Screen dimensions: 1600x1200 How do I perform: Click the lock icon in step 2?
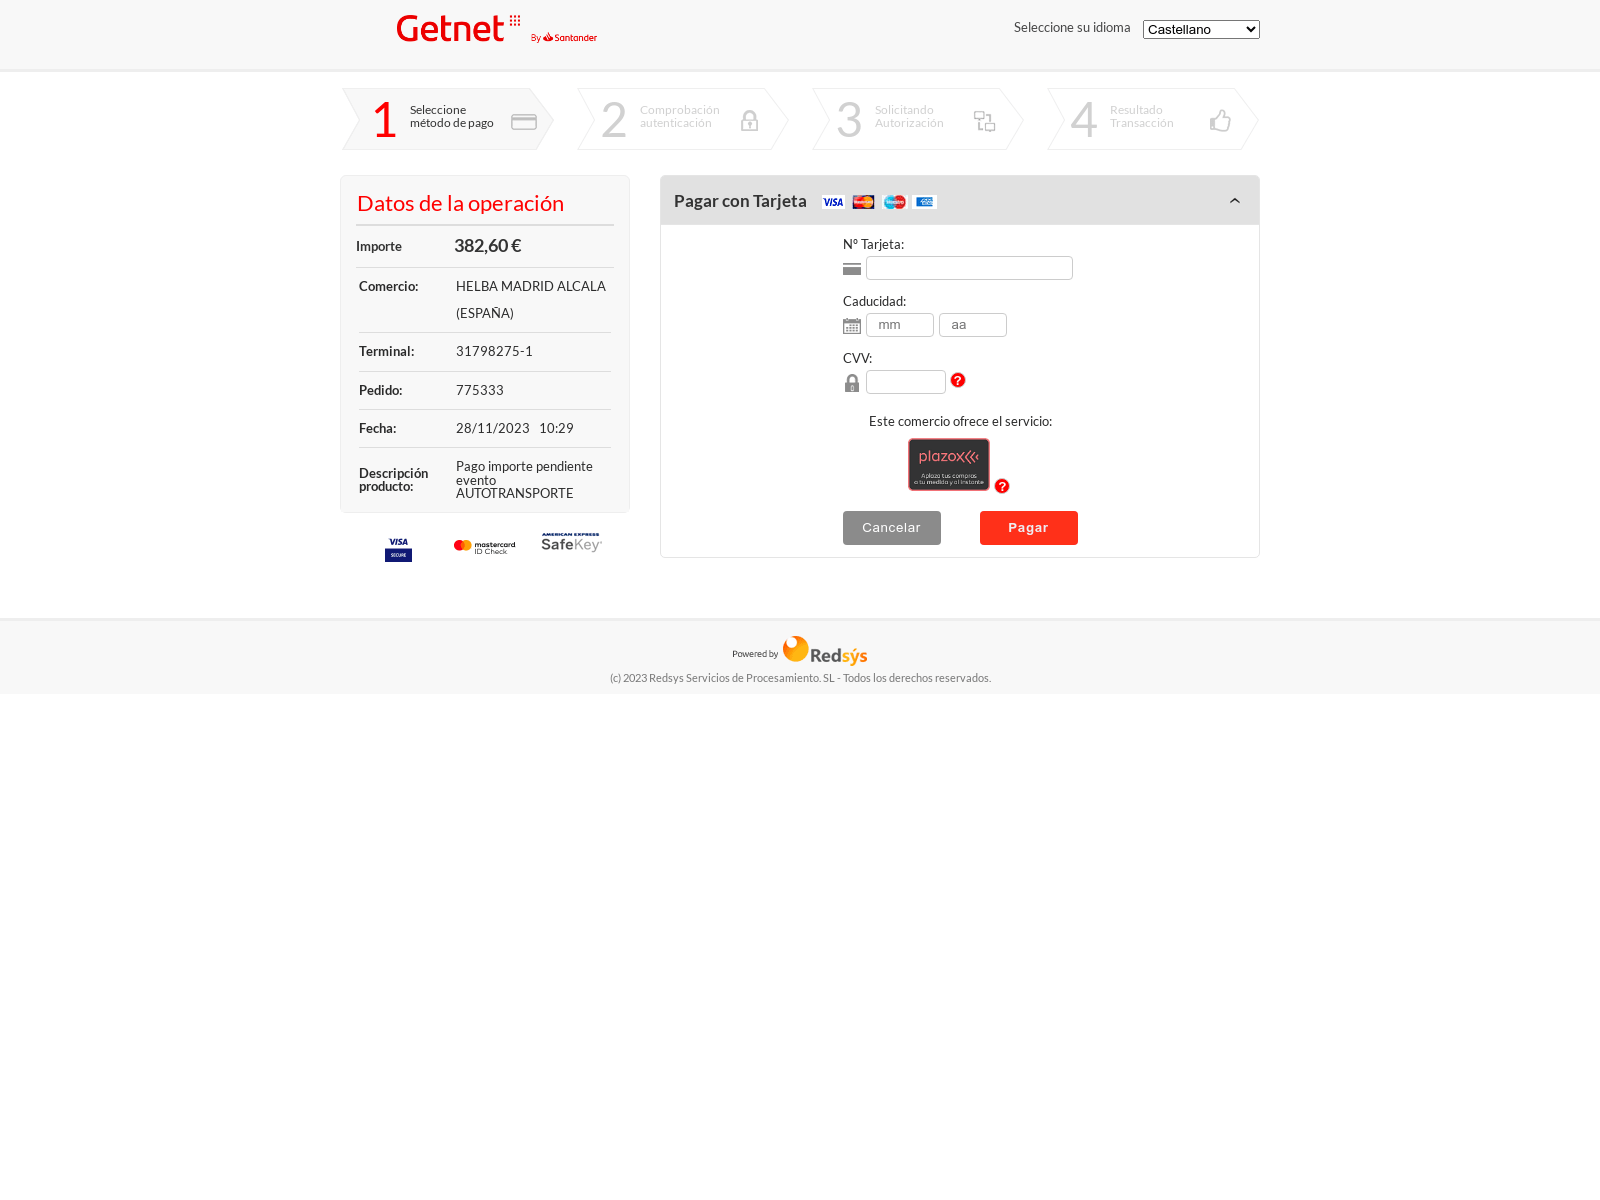pyautogui.click(x=749, y=121)
